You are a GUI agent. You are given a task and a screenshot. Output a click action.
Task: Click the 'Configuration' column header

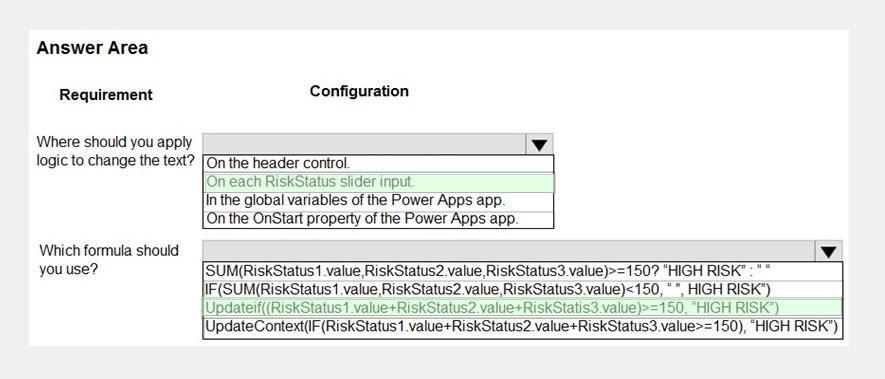[359, 91]
